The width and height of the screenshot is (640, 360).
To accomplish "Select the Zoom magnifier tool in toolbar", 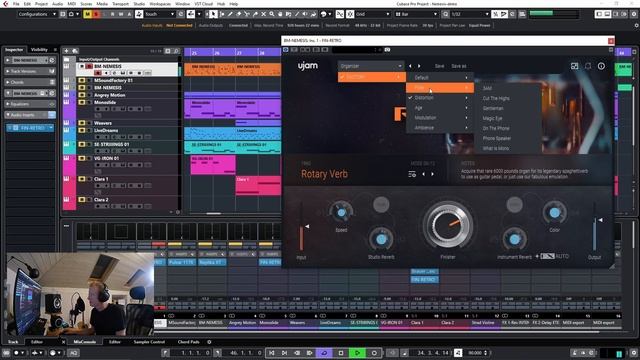I will tap(272, 14).
